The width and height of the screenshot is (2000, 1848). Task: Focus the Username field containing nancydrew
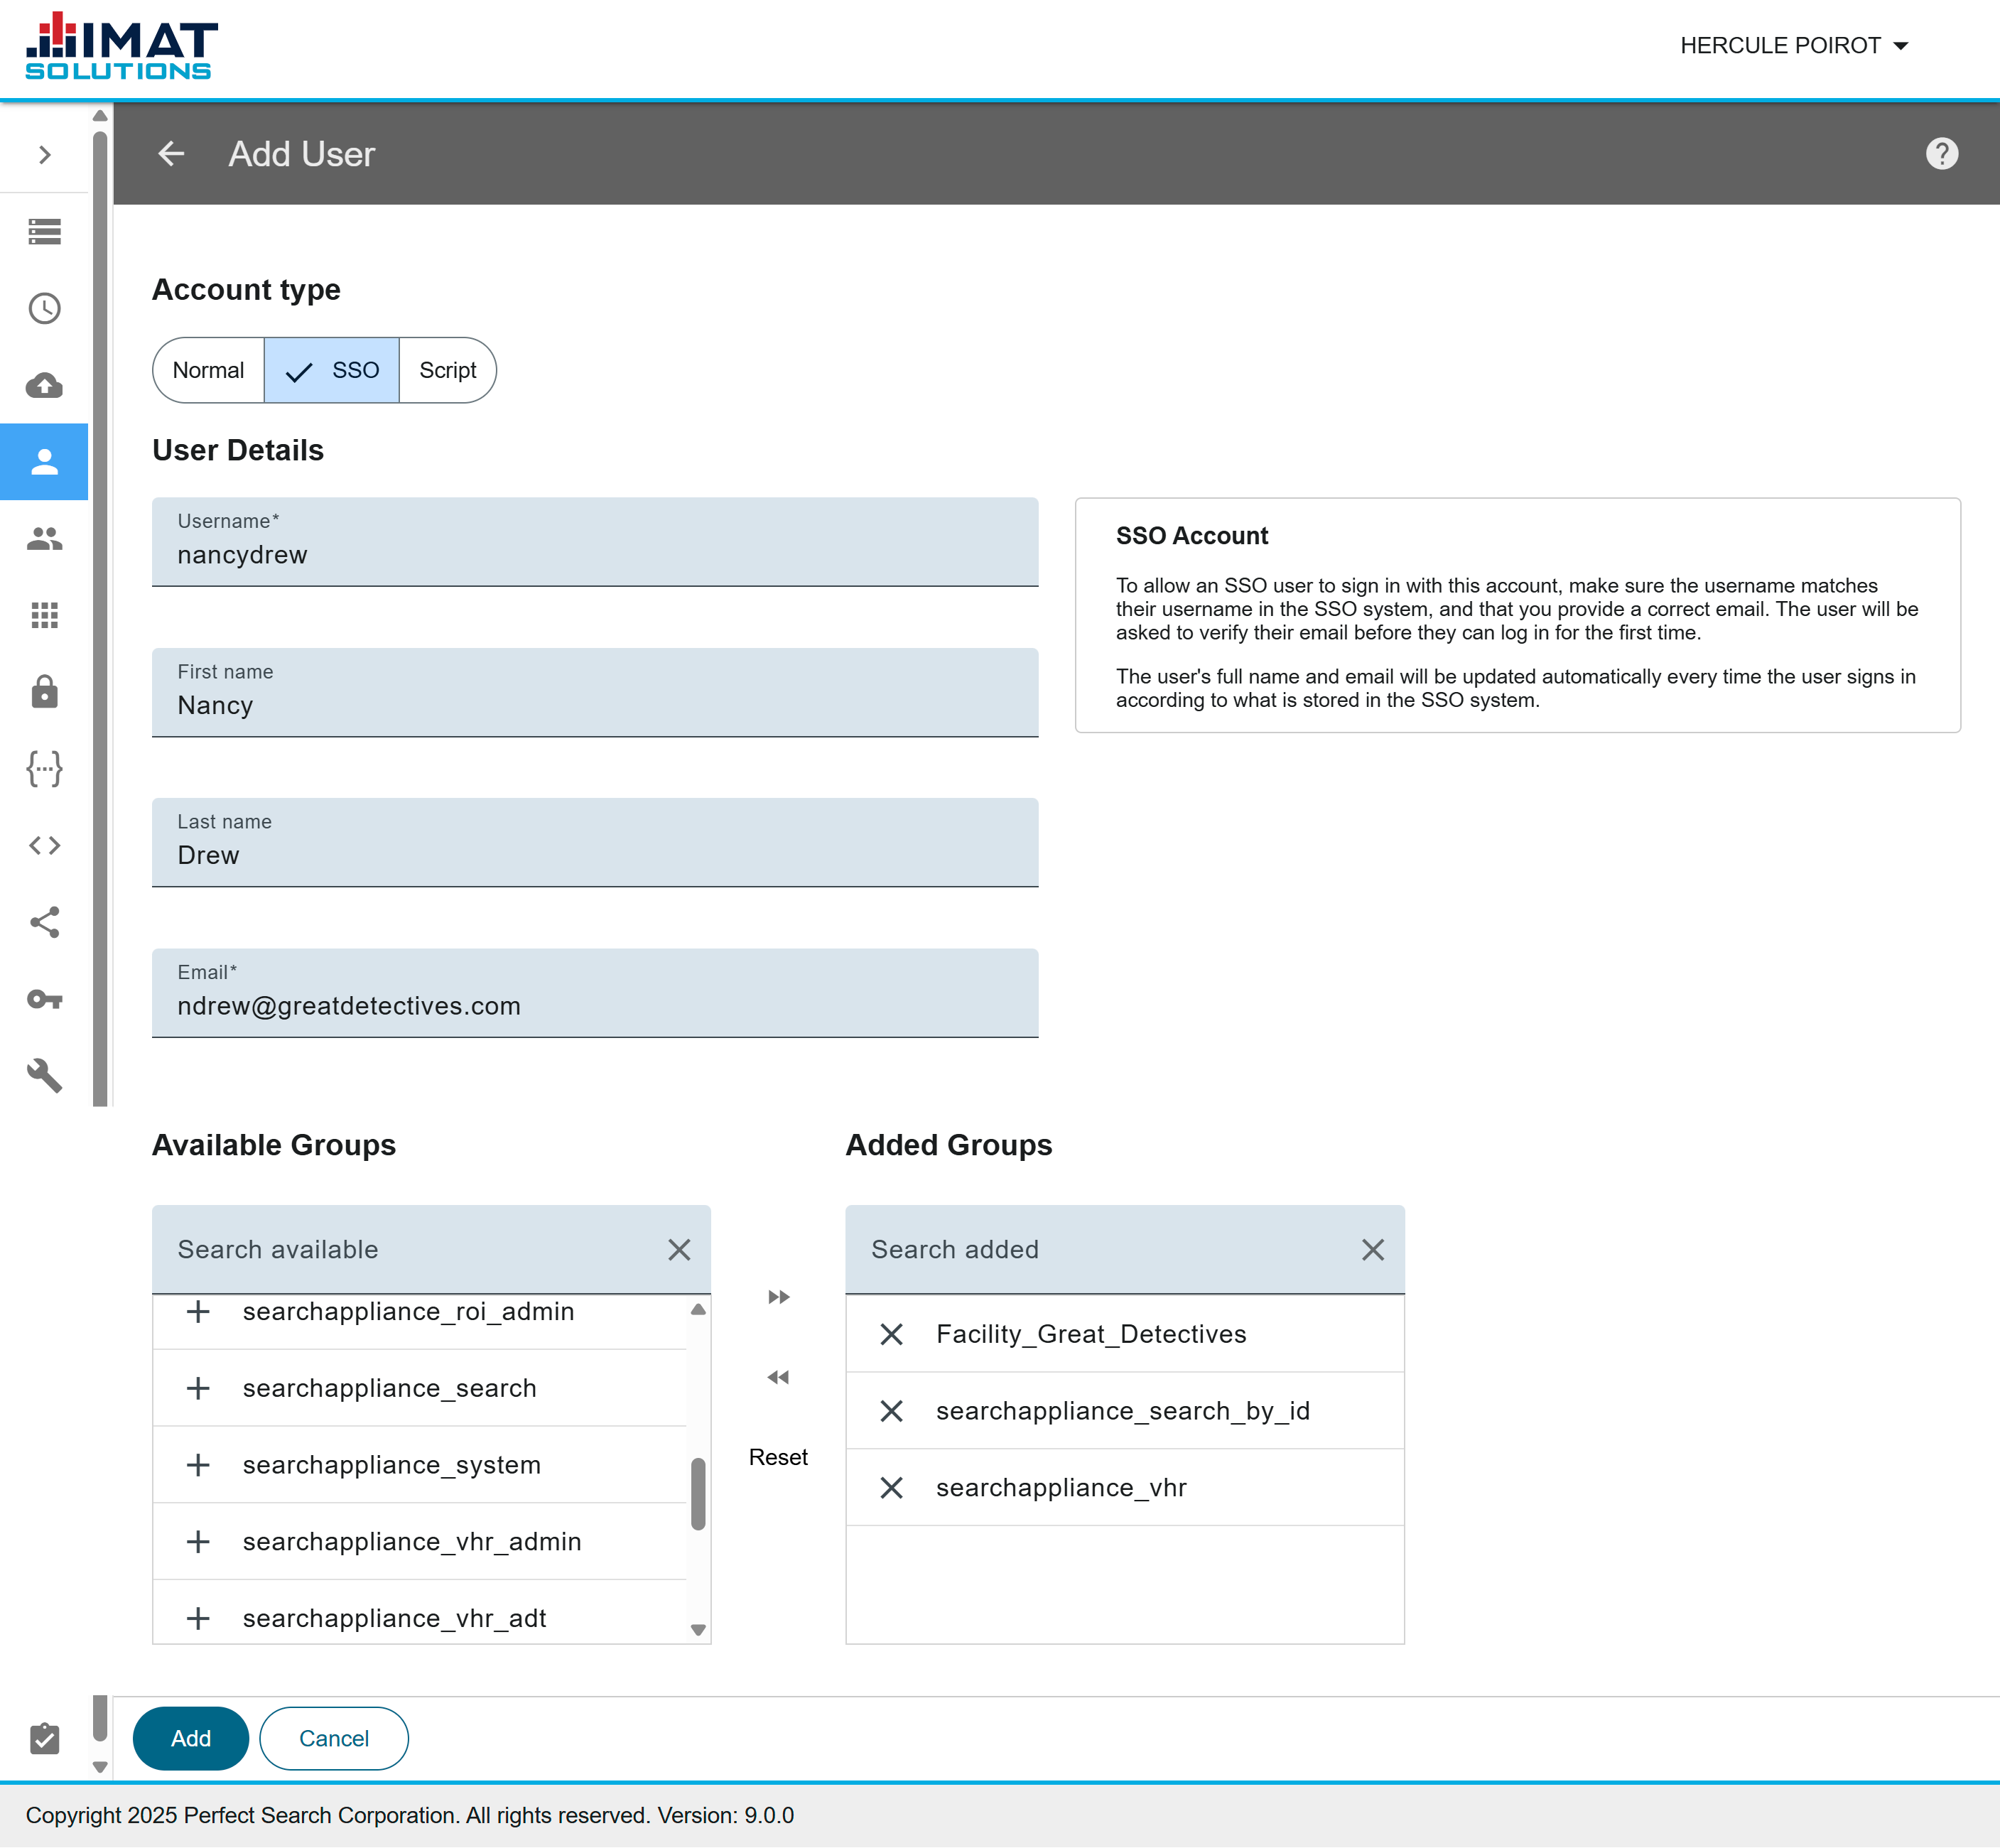tap(595, 542)
